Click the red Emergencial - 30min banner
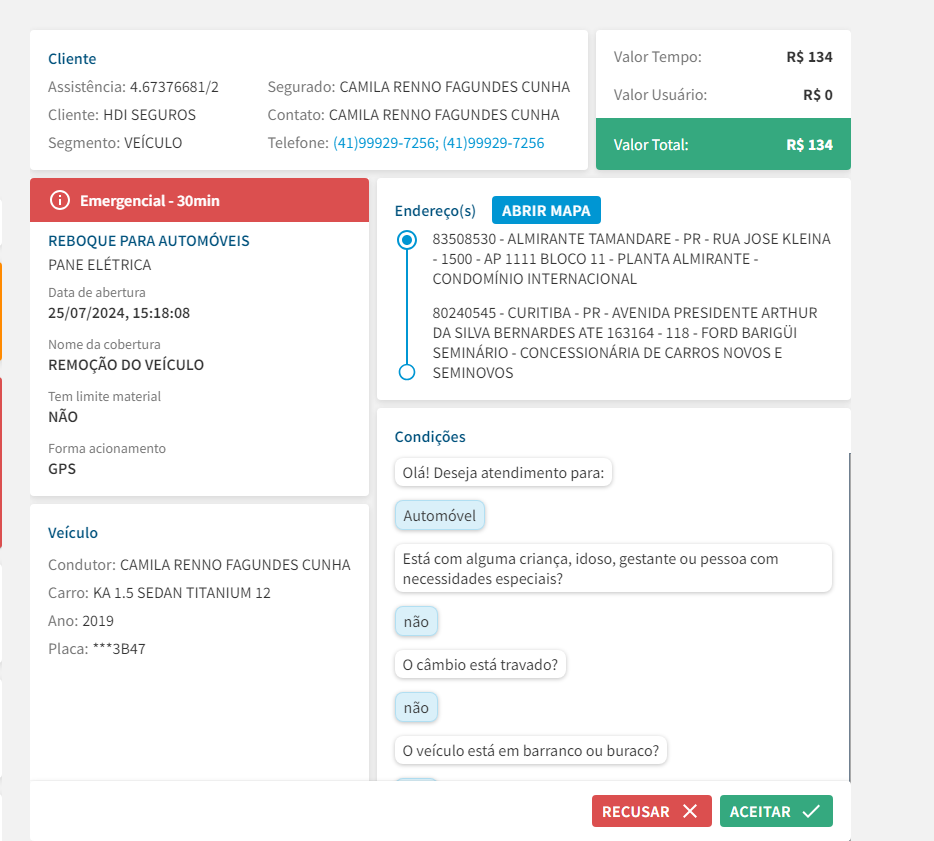The height and width of the screenshot is (841, 934). click(x=199, y=201)
